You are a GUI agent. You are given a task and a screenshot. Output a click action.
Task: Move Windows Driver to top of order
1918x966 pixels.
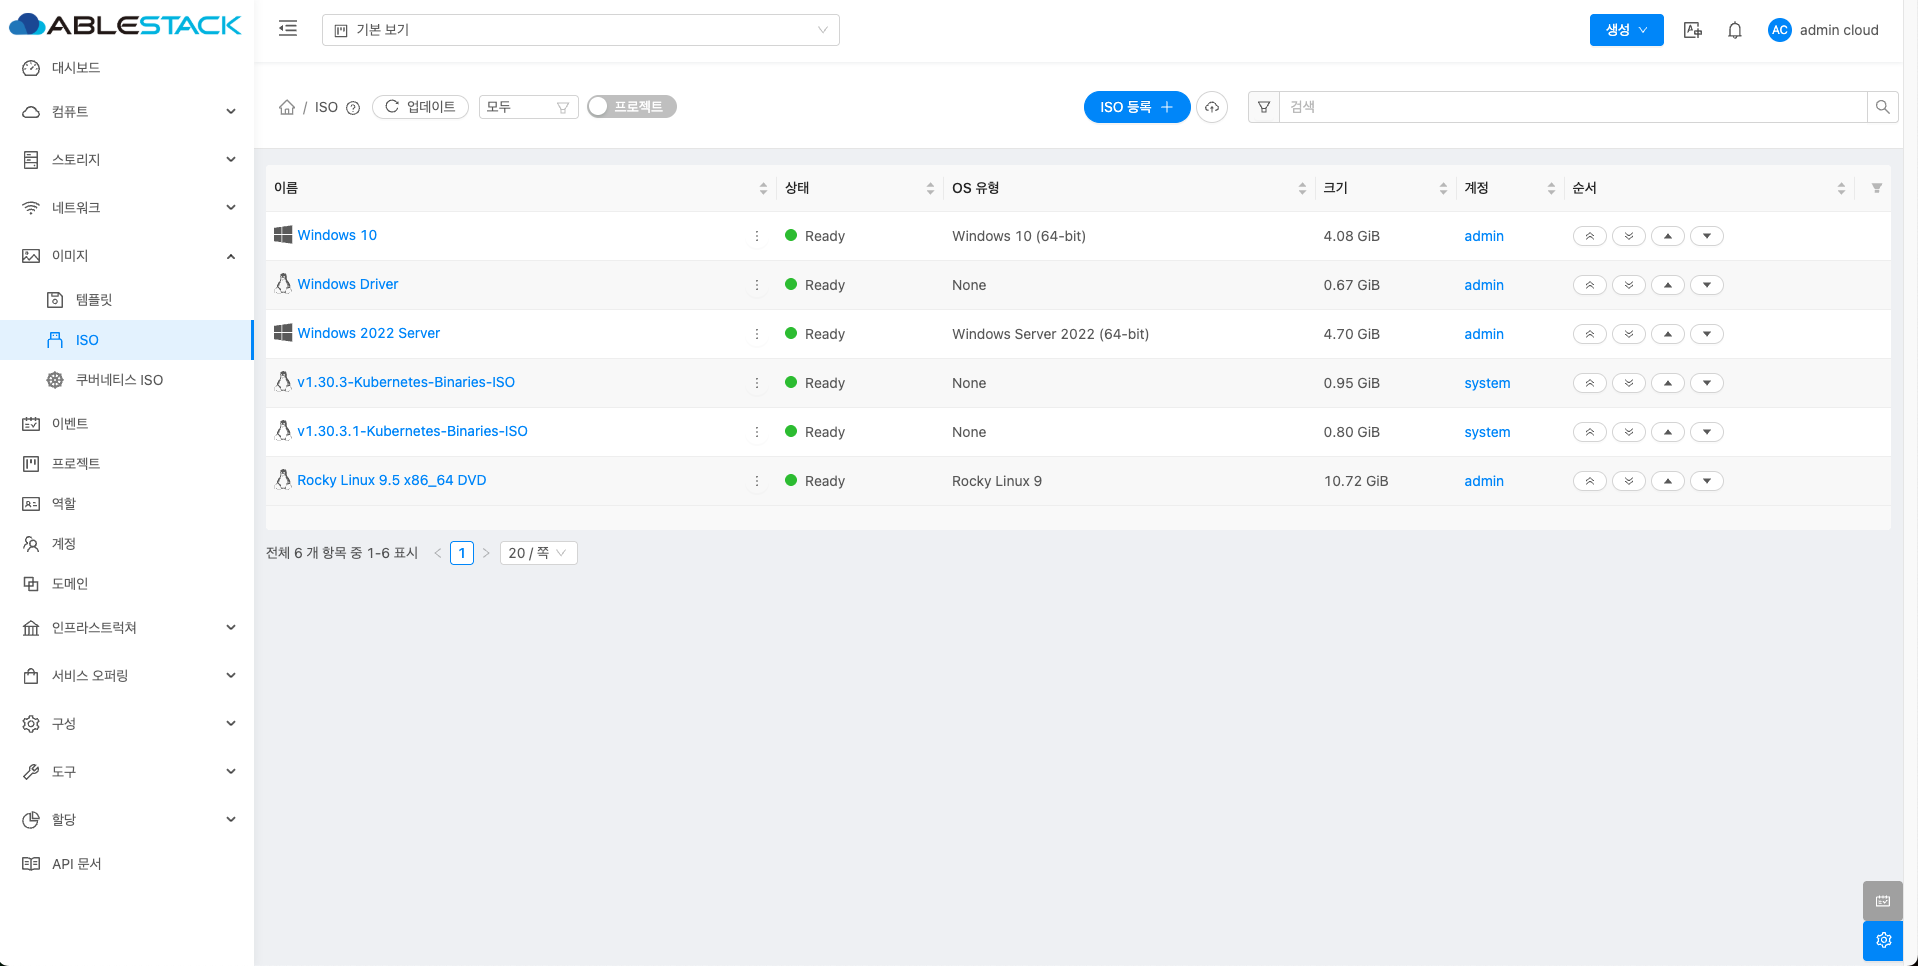pos(1589,285)
